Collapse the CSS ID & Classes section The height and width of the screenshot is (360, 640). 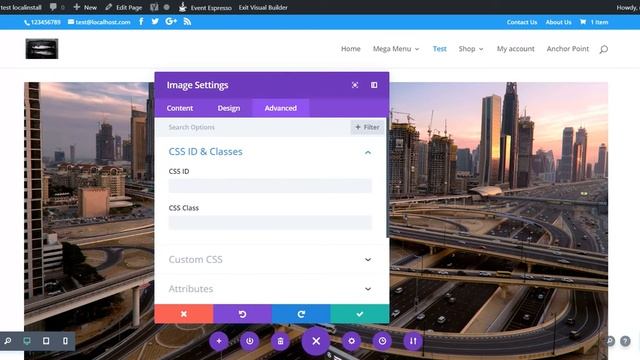[x=368, y=152]
